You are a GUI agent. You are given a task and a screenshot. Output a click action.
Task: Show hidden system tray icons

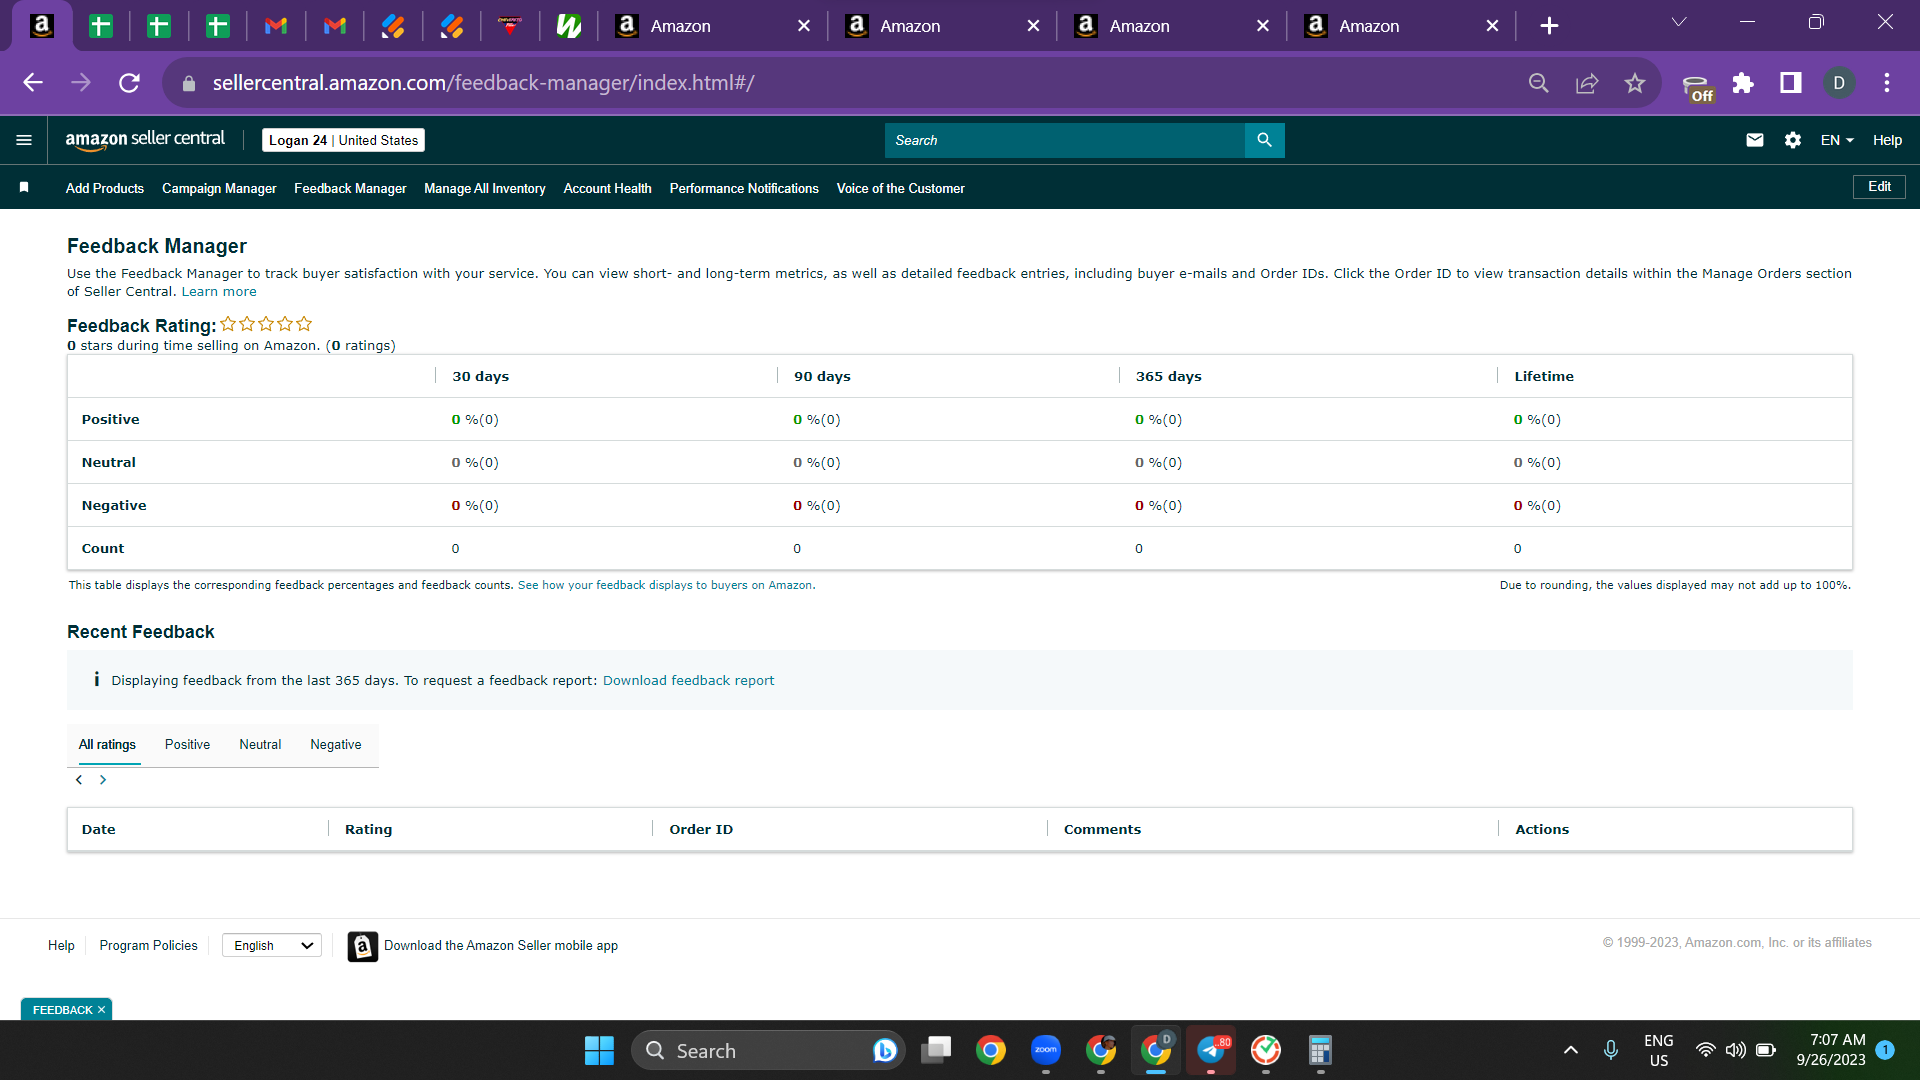point(1570,1050)
